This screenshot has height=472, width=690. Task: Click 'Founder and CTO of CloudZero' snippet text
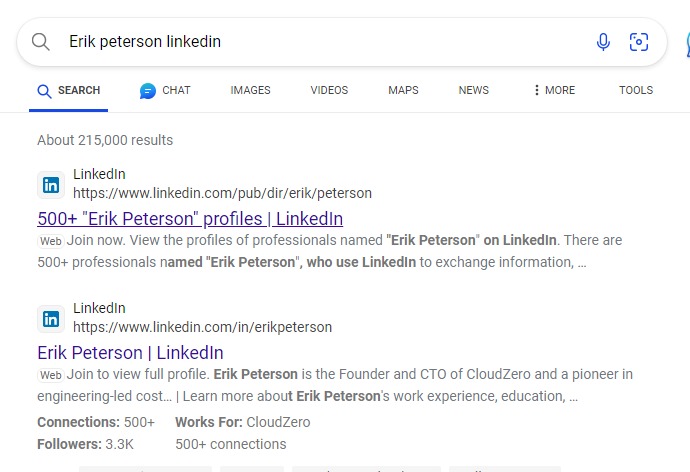[x=435, y=374]
